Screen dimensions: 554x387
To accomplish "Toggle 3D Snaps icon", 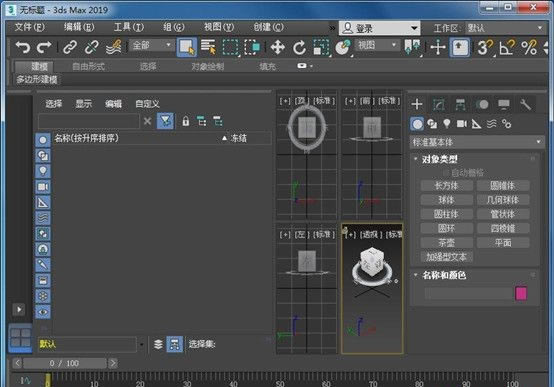I will tap(485, 47).
